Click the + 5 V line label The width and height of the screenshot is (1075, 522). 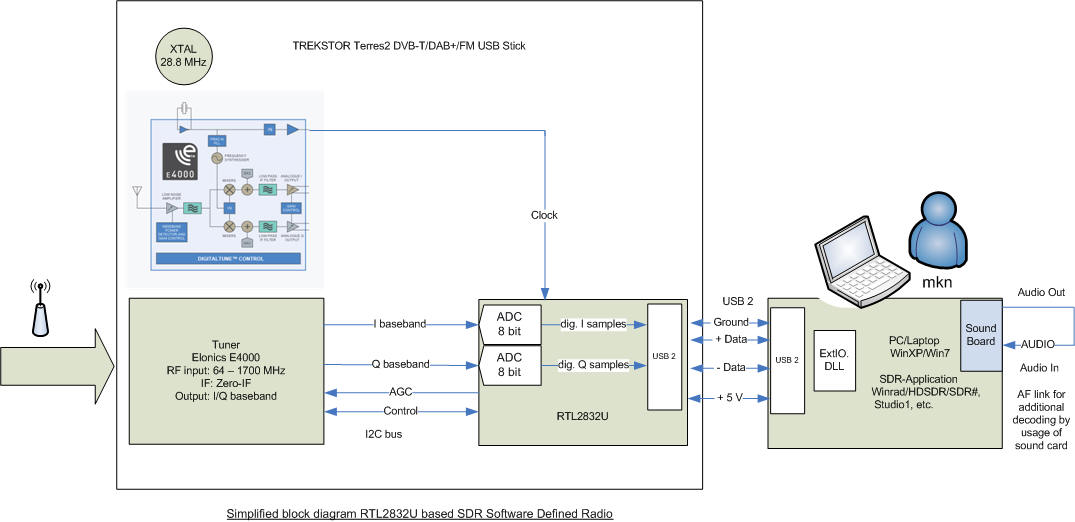[730, 397]
